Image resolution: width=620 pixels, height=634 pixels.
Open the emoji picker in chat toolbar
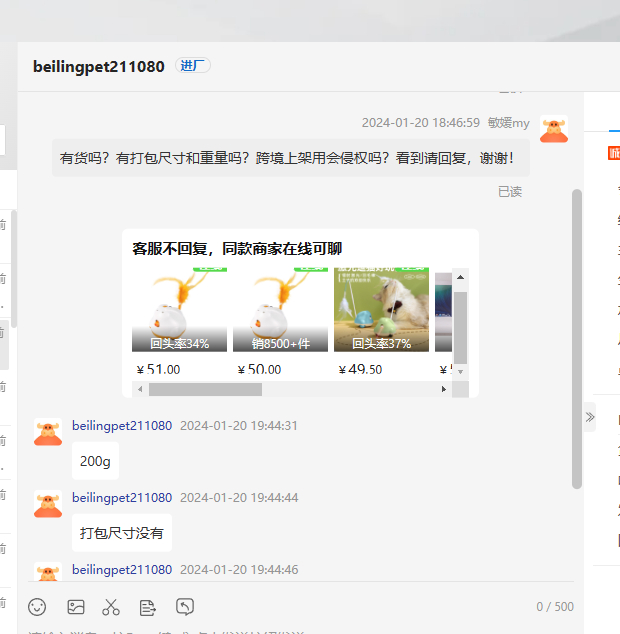(x=37, y=606)
